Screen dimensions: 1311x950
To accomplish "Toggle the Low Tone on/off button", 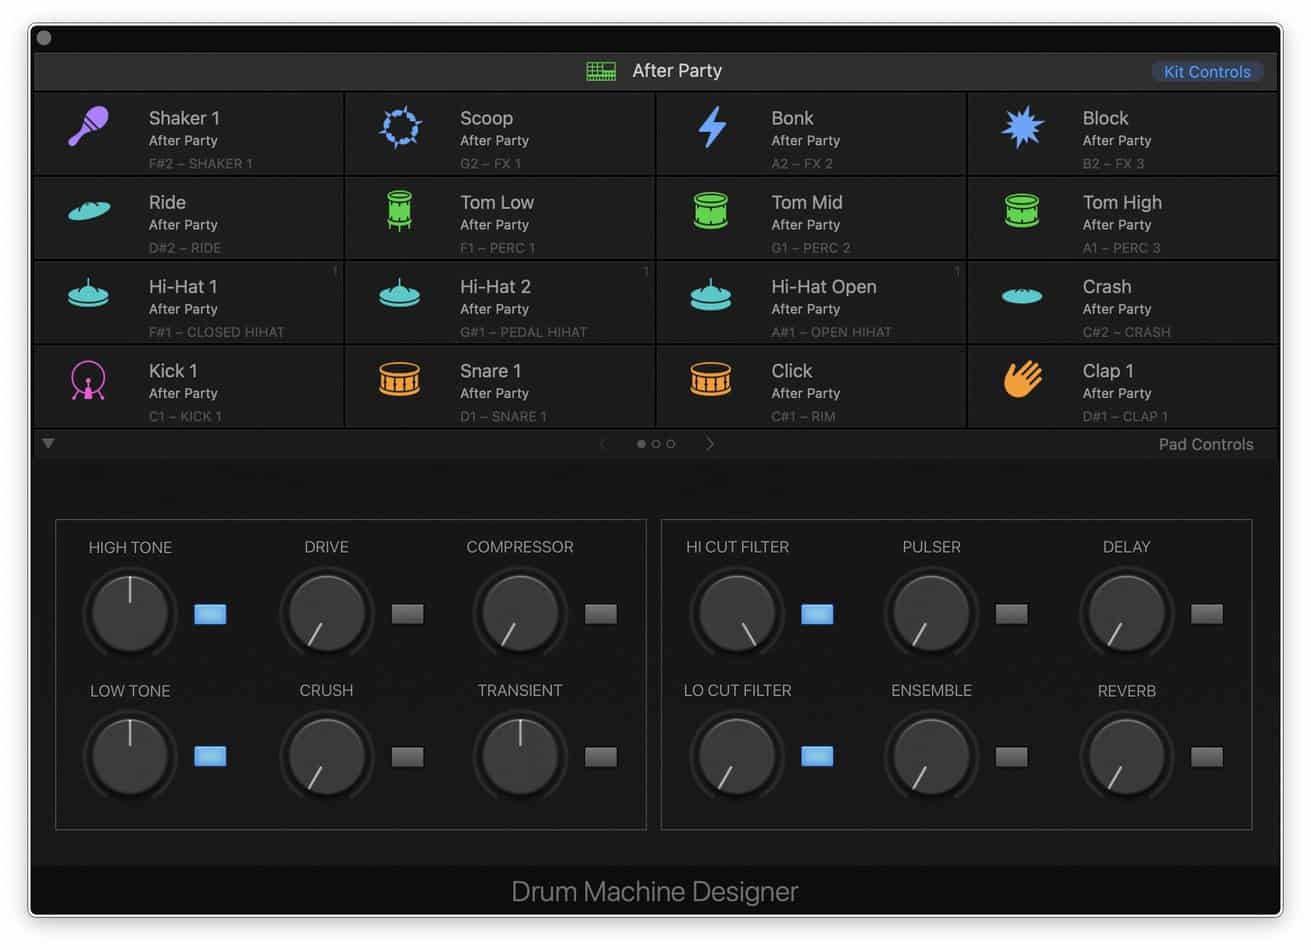I will [210, 757].
